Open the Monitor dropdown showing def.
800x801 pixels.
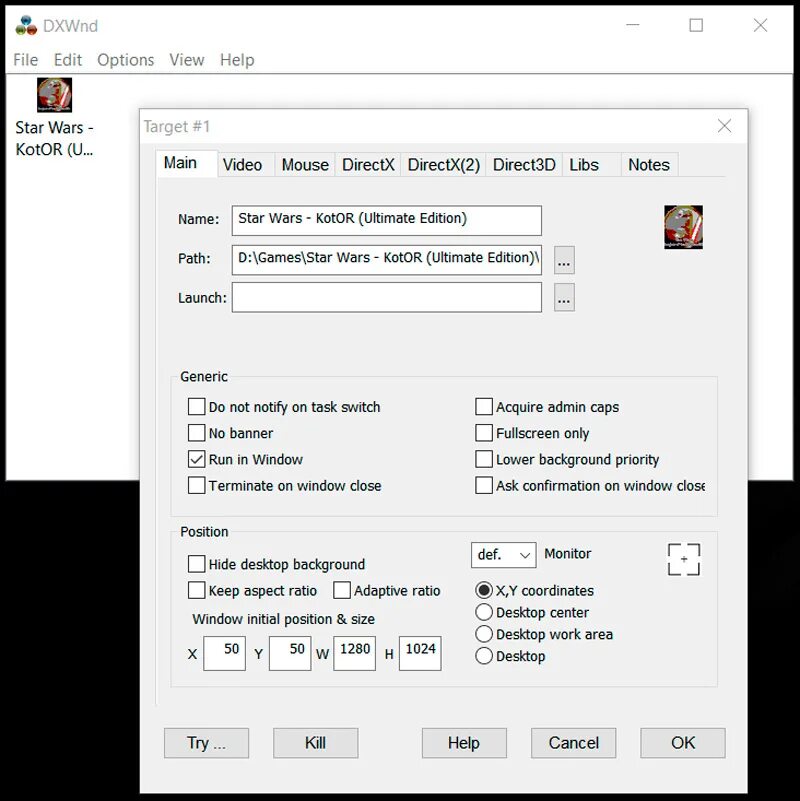point(503,555)
